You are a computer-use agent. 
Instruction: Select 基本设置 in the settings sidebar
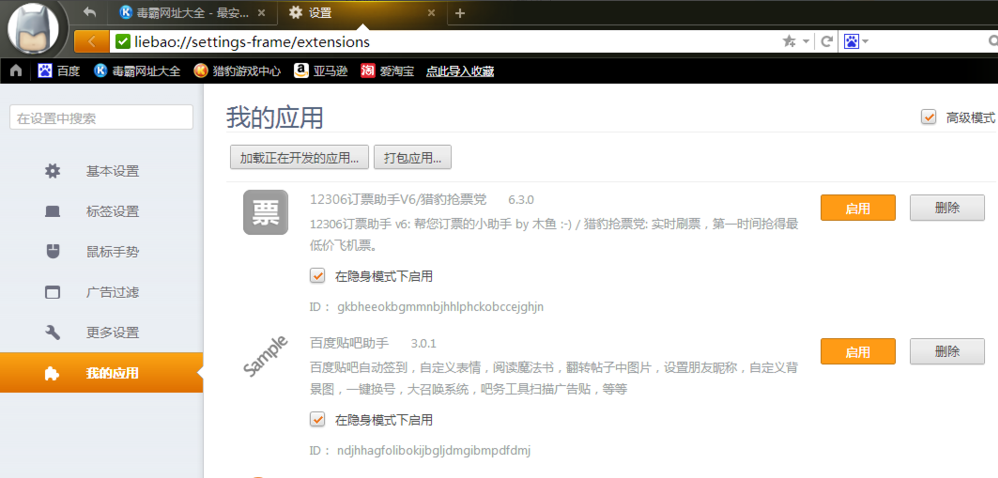click(x=112, y=171)
